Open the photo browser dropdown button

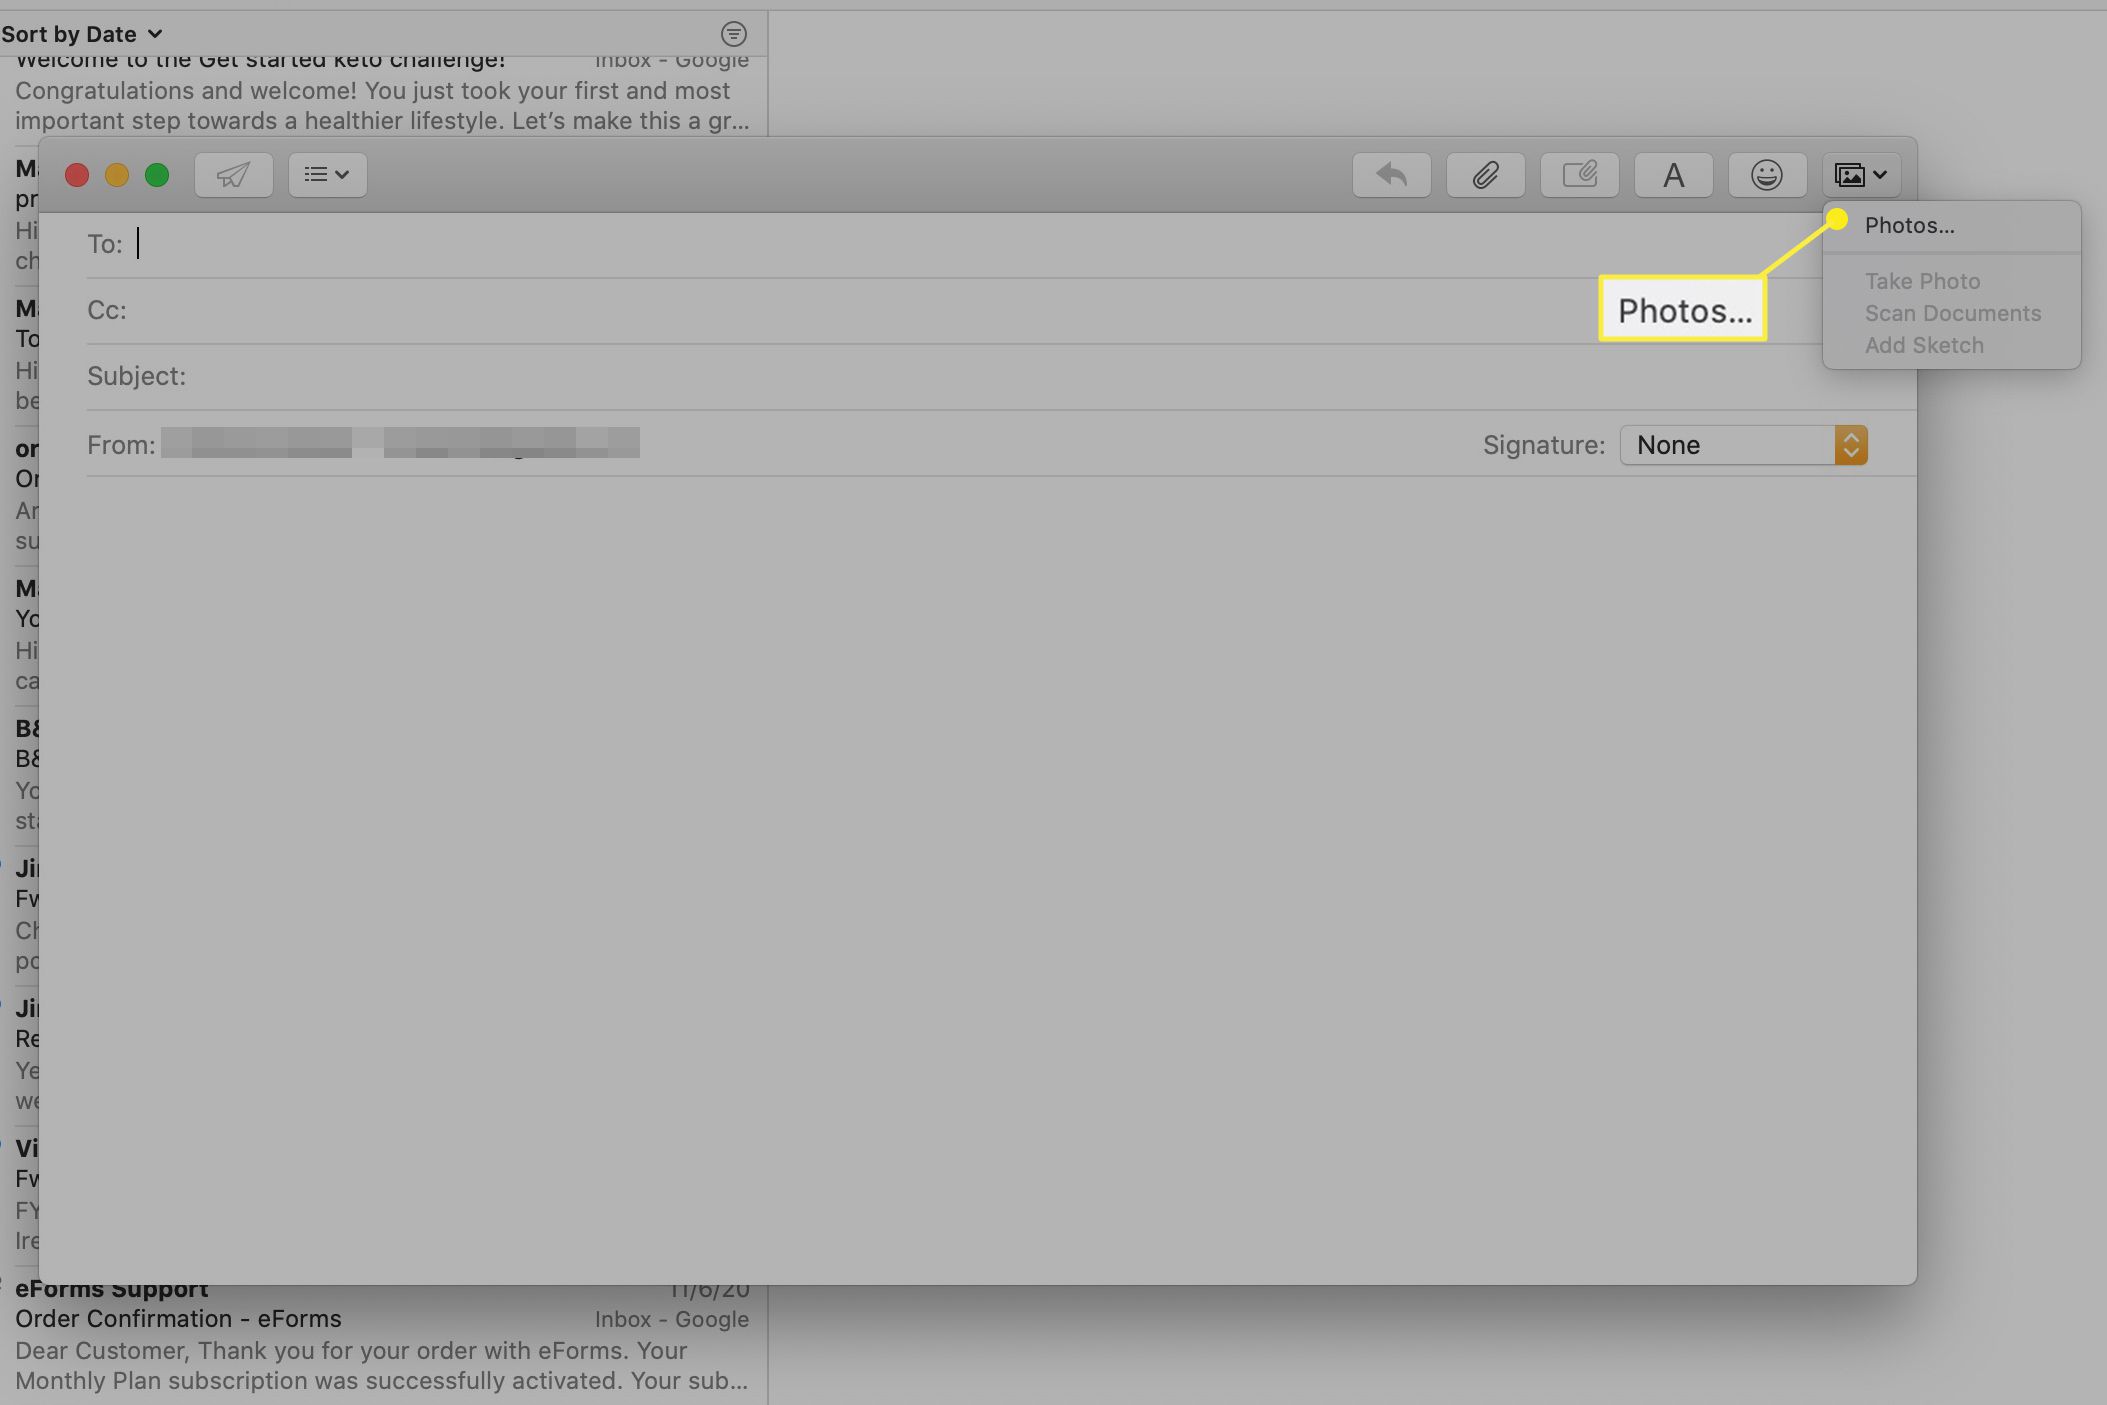coord(1861,175)
